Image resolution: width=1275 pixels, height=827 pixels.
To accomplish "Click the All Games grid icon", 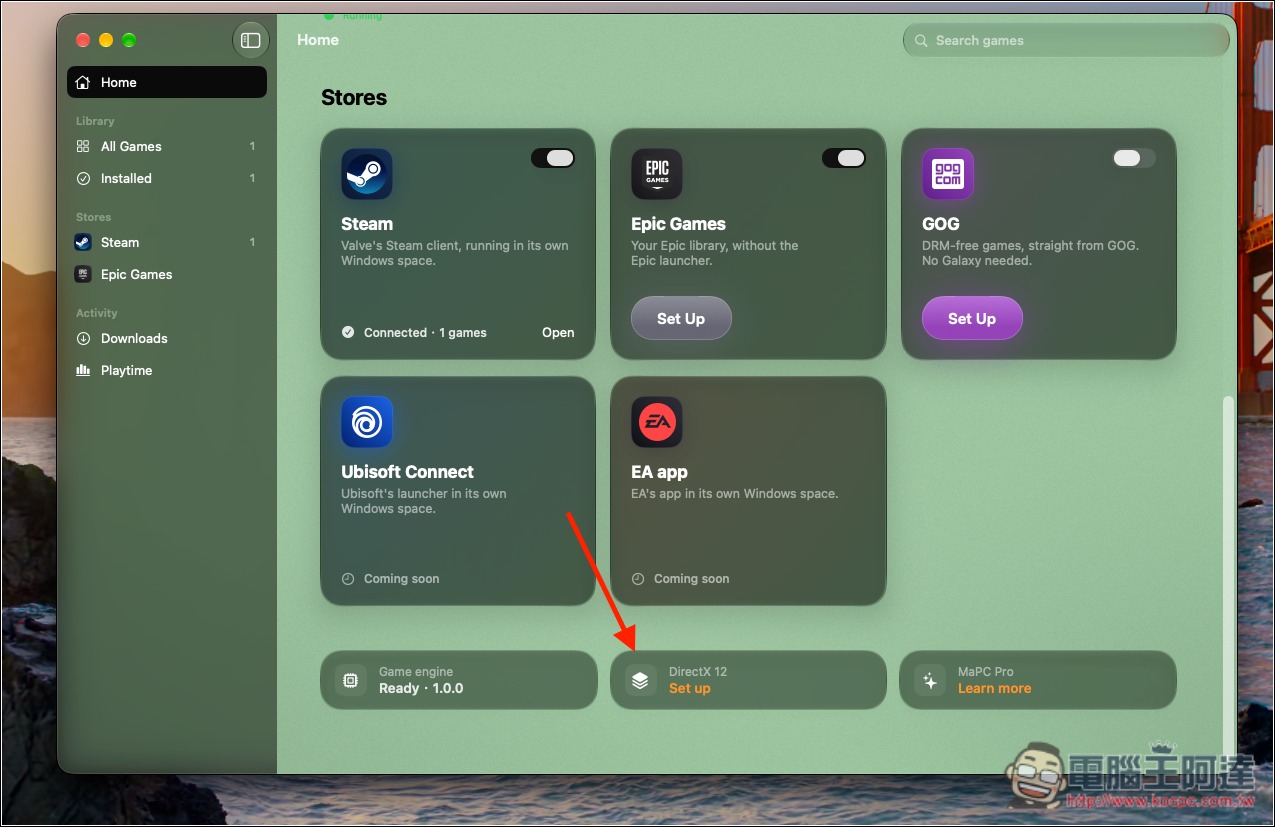I will pos(83,146).
